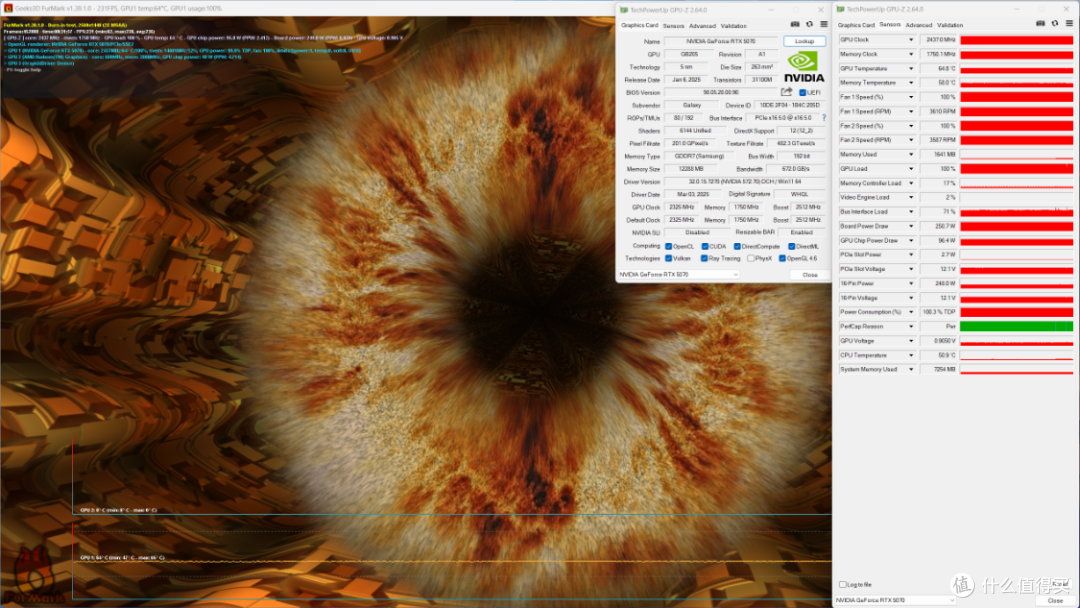Viewport: 1080px width, 608px height.
Task: Switch to Advanced tab in right GPU-Z window
Action: click(x=919, y=25)
